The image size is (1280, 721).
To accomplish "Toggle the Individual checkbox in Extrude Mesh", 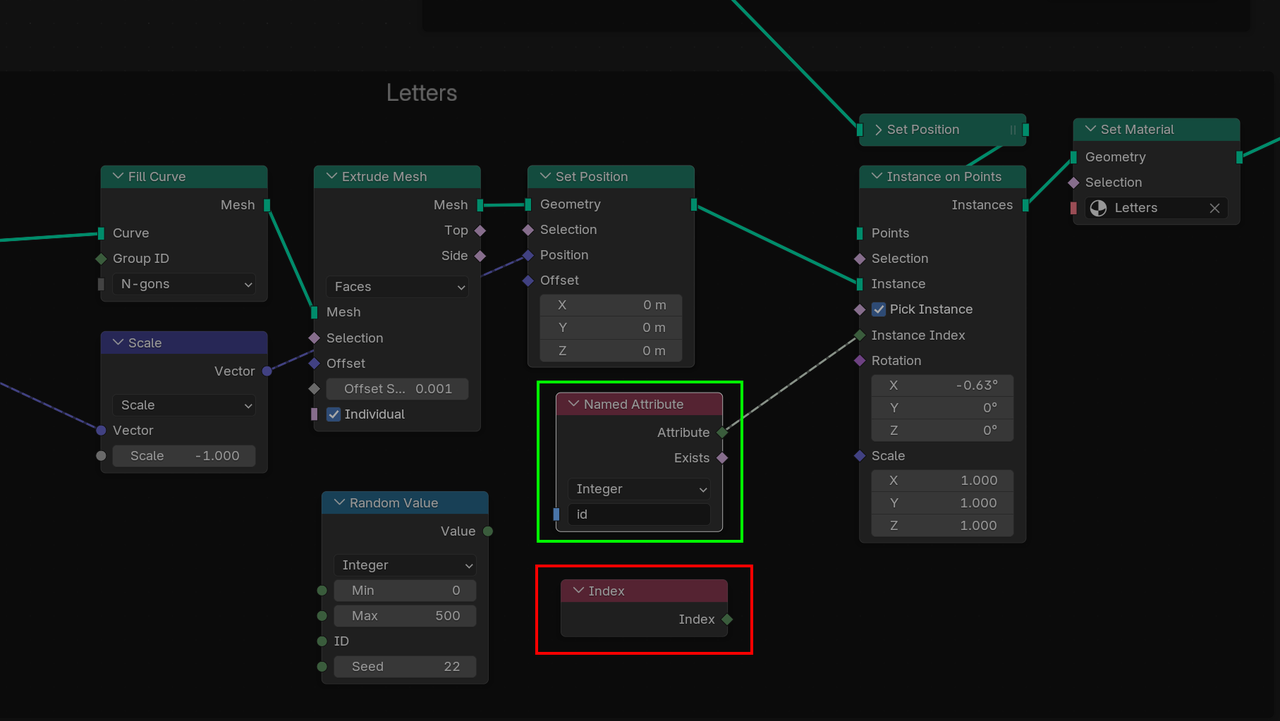I will coord(334,414).
